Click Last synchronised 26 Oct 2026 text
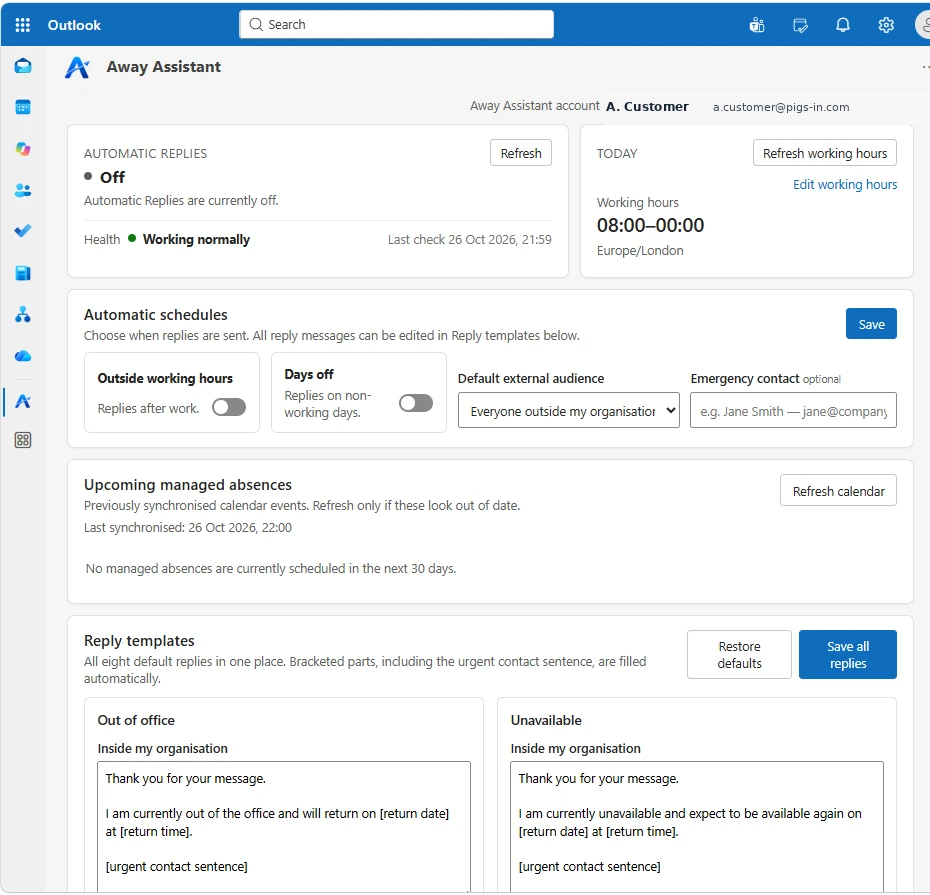Screen dimensions: 930x895 (187, 527)
